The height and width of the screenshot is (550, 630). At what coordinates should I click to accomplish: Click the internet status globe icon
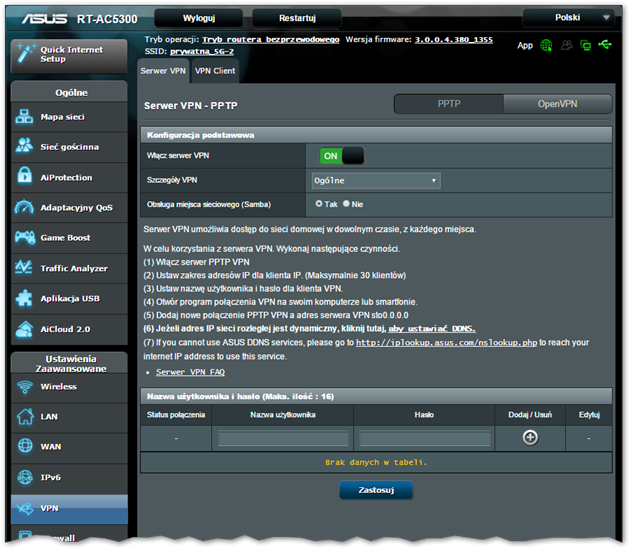click(x=546, y=45)
